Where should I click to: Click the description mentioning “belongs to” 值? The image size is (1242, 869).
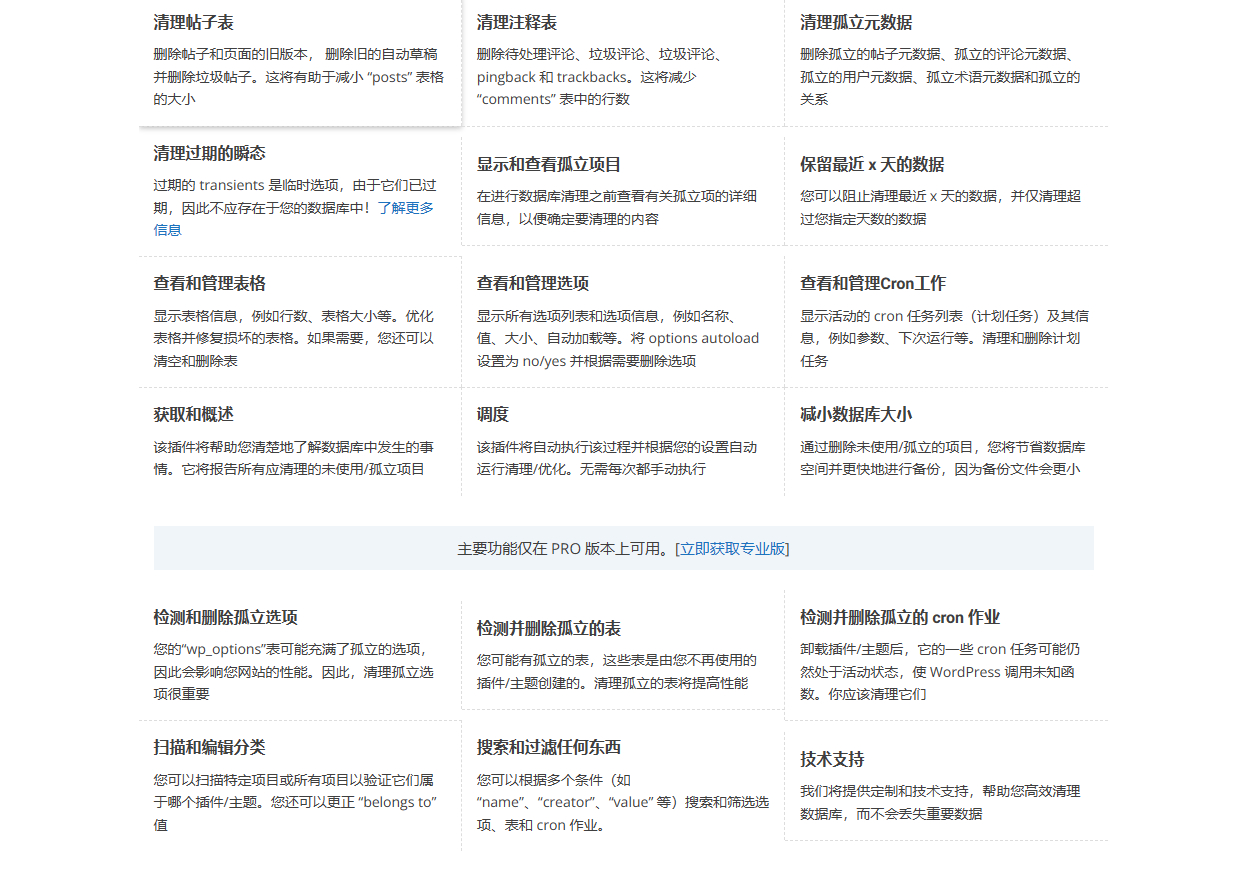pos(295,802)
